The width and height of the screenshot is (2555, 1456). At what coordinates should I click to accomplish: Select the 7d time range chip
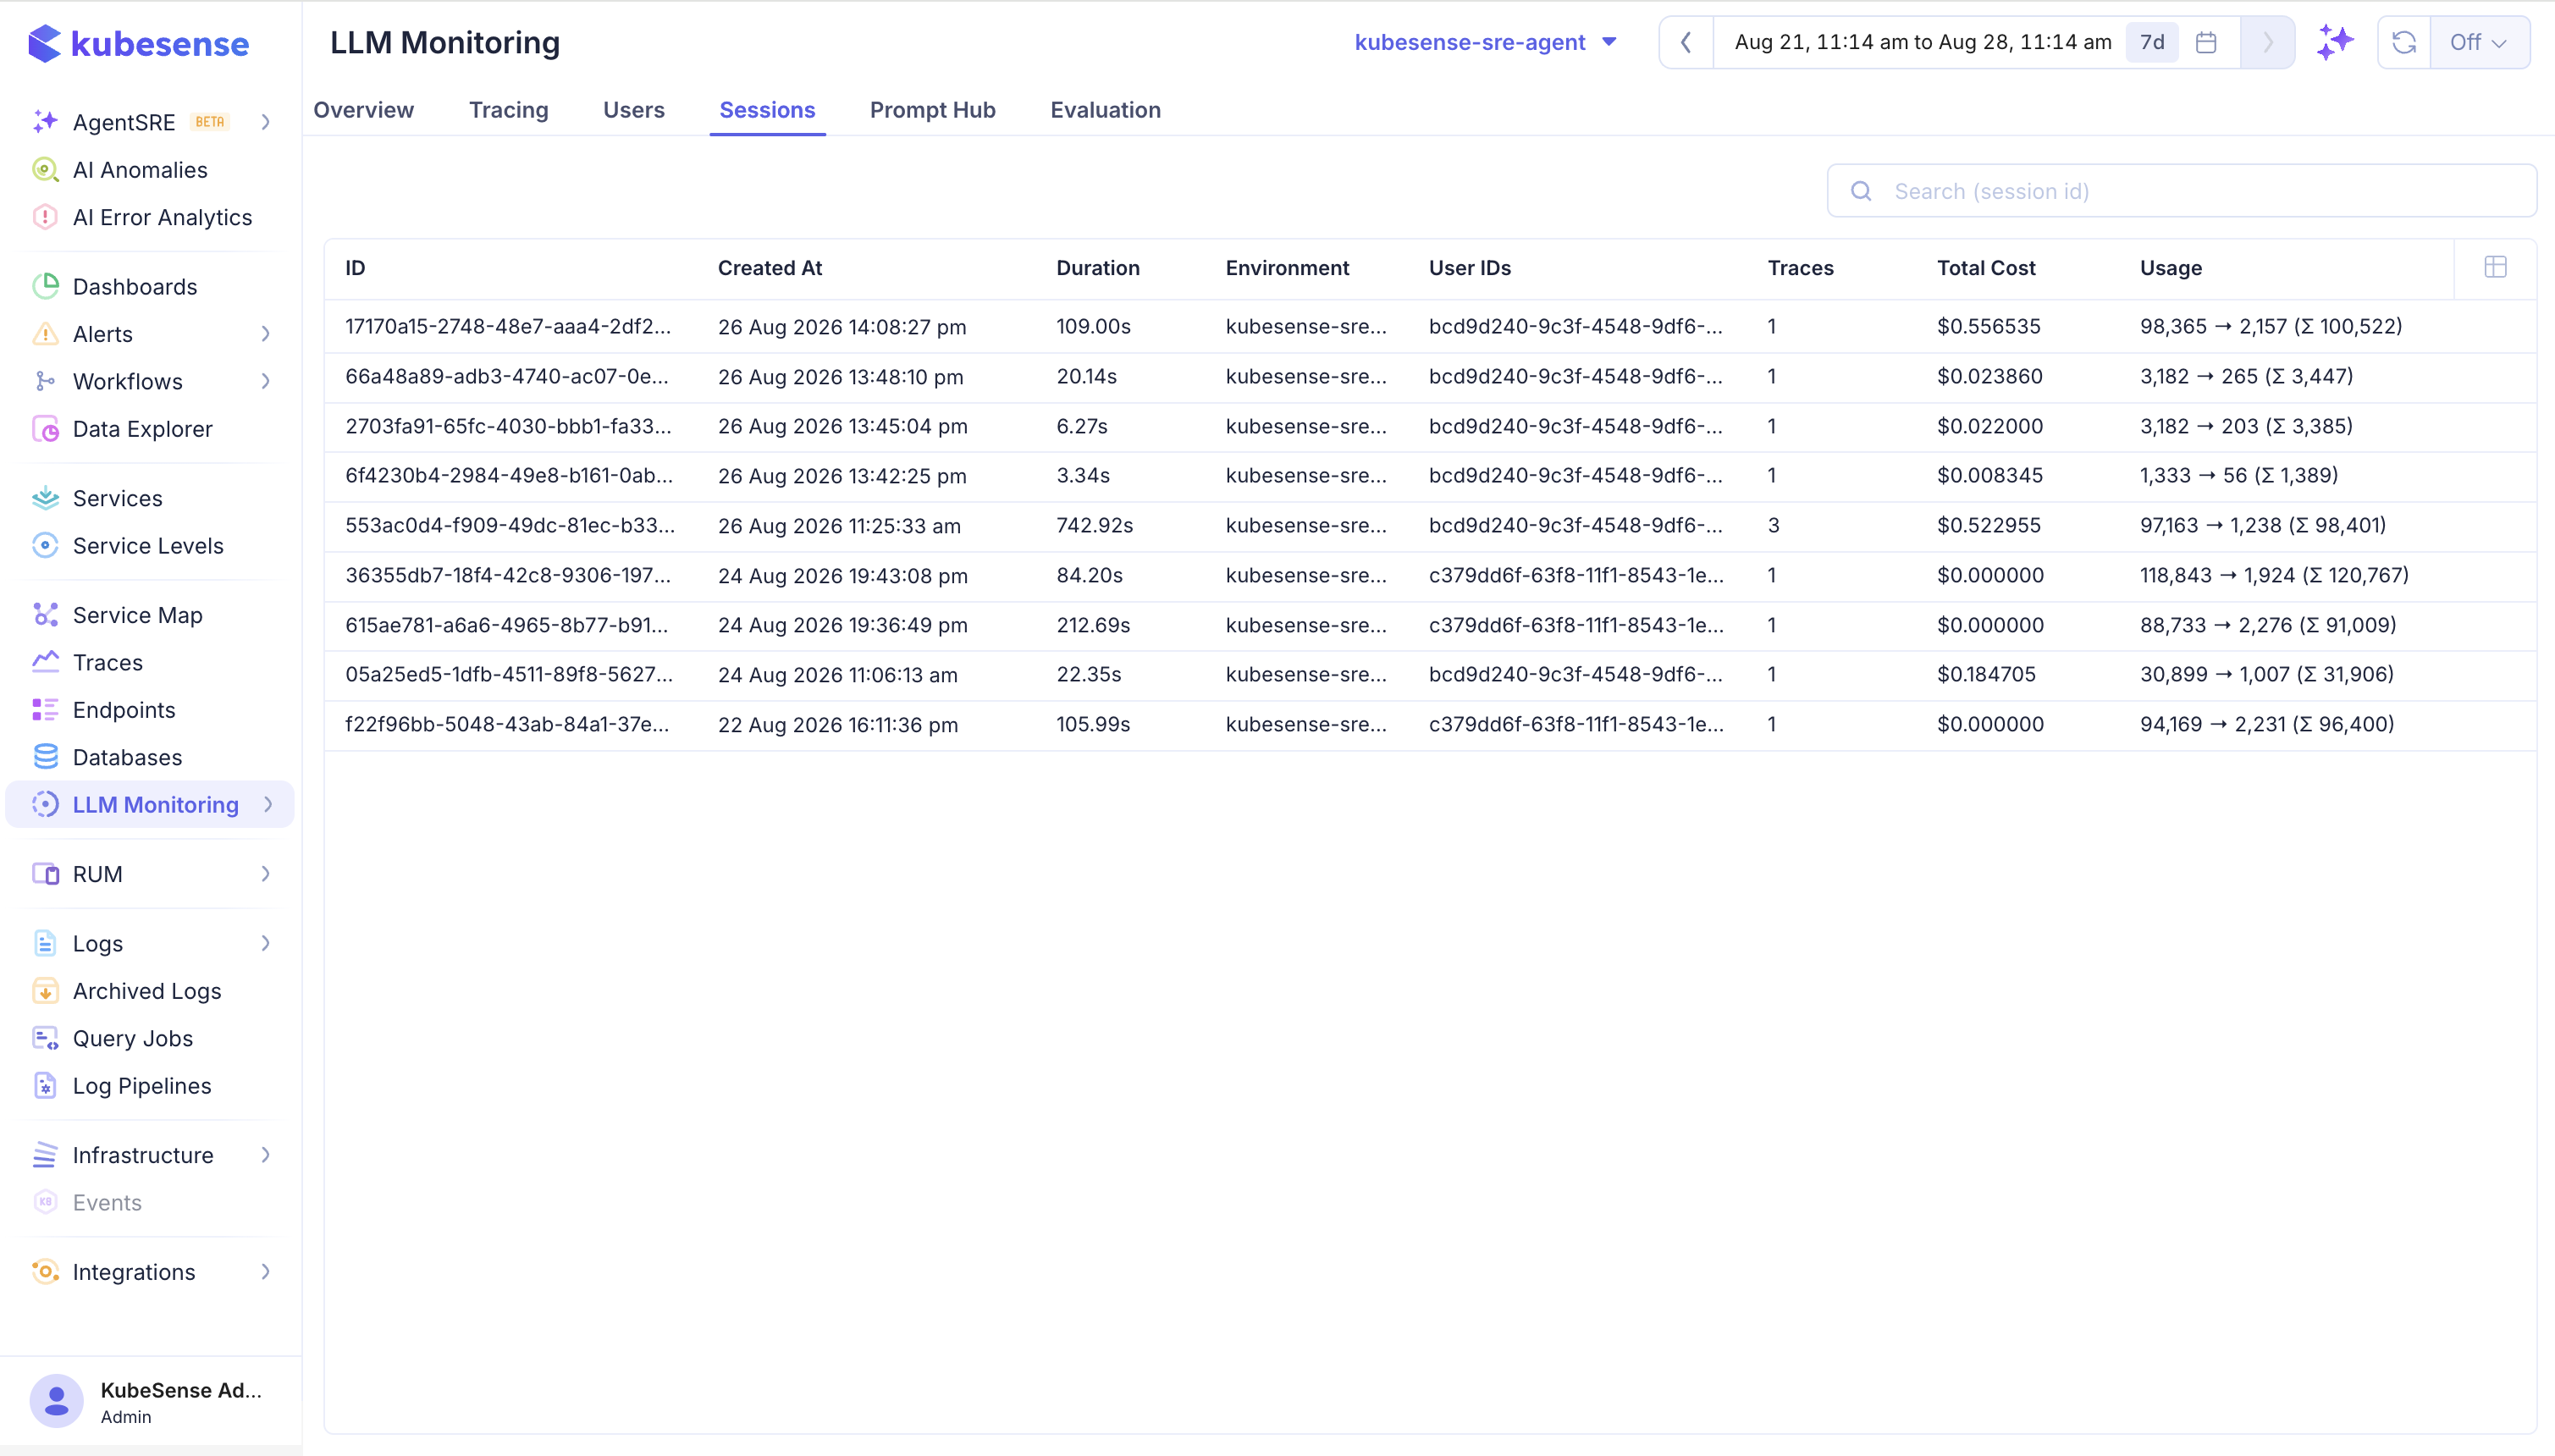(2152, 42)
